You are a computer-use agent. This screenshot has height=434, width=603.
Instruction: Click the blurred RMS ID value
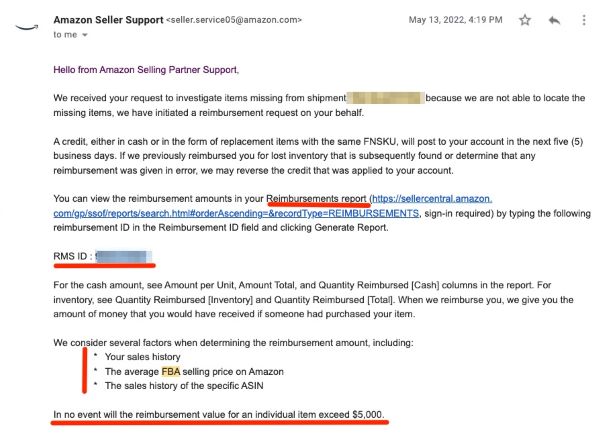[x=124, y=256]
